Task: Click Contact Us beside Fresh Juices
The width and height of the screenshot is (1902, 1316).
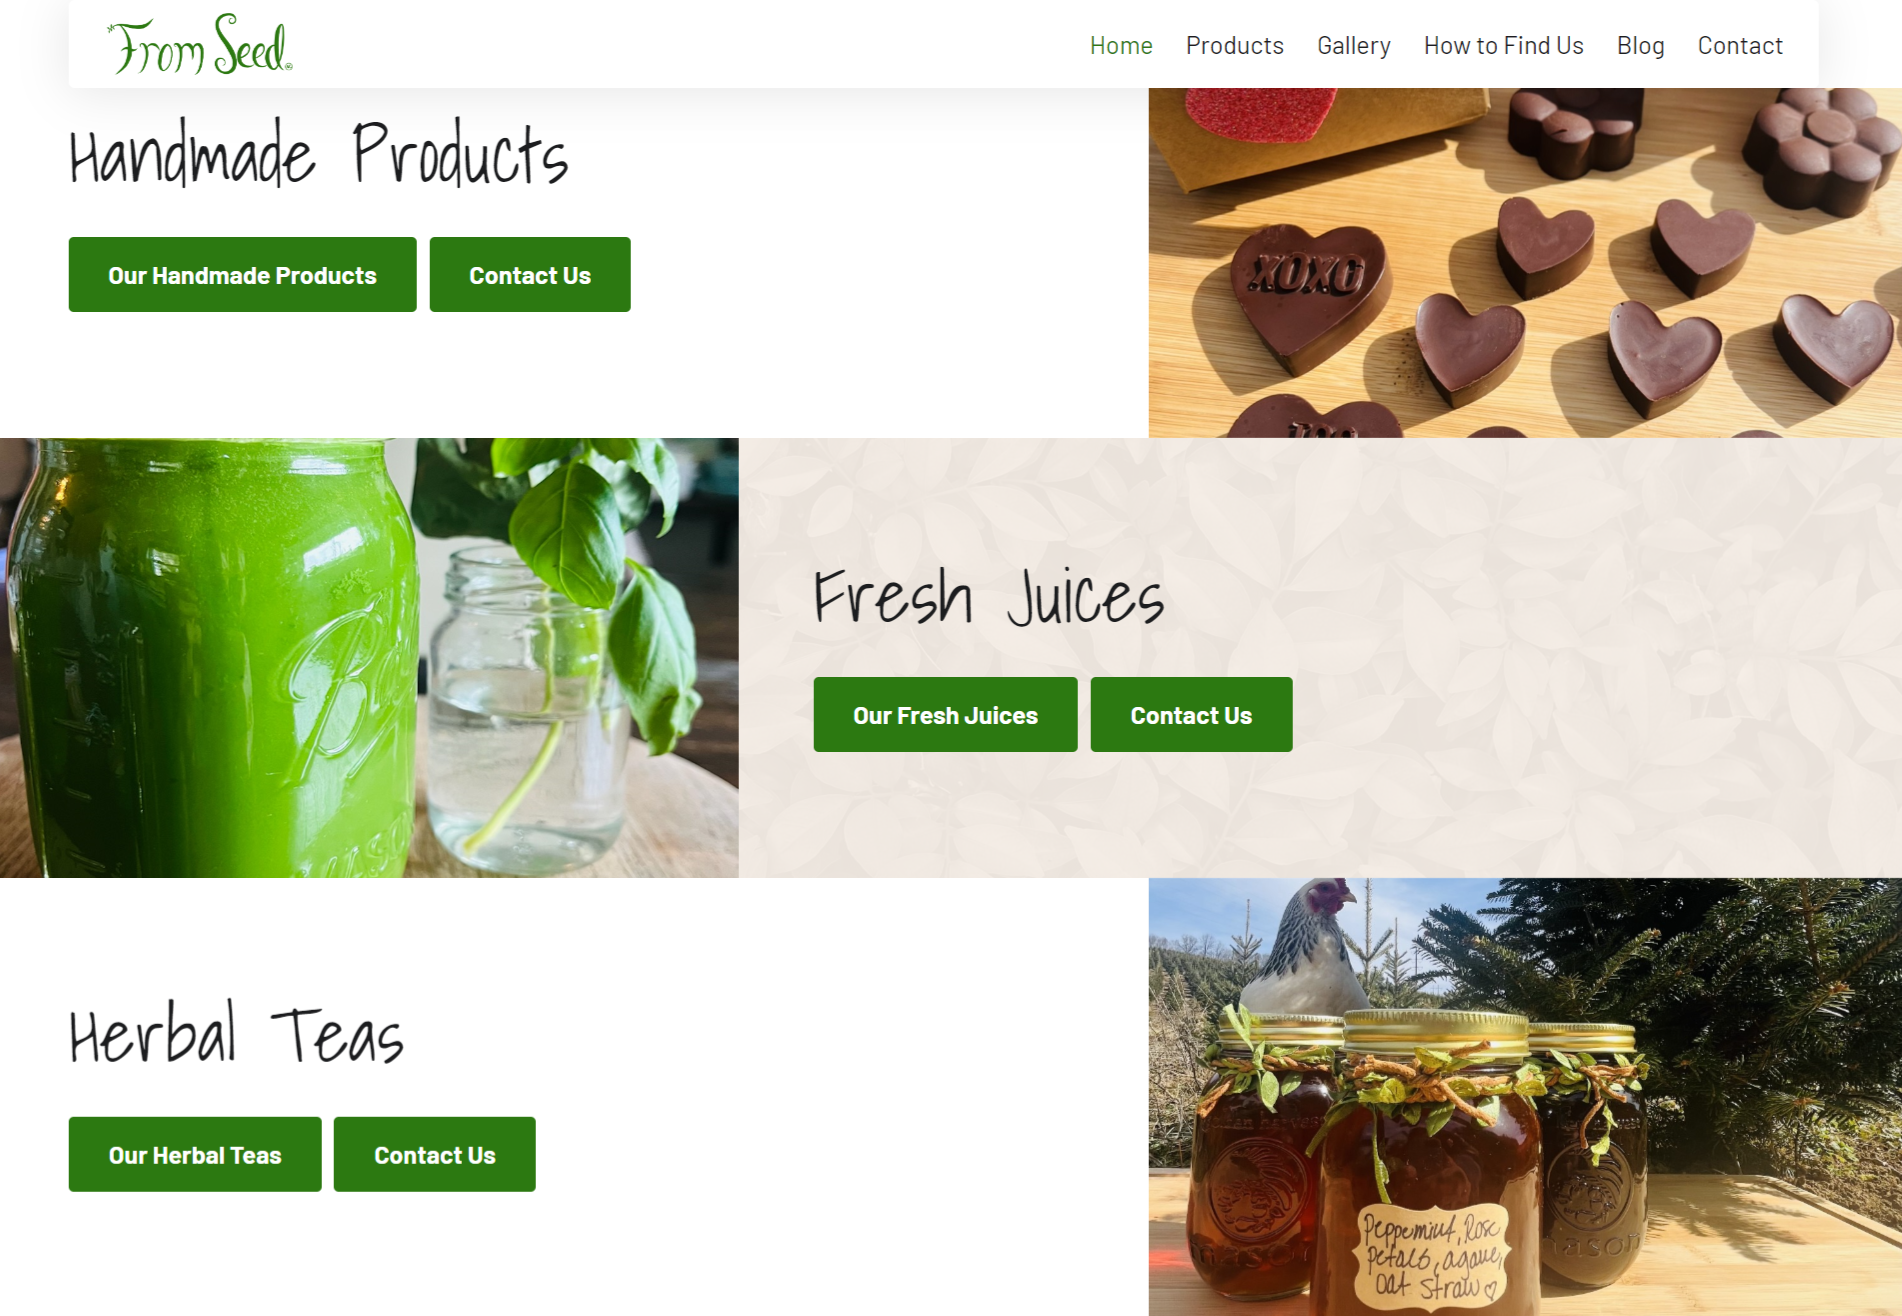Action: coord(1191,715)
